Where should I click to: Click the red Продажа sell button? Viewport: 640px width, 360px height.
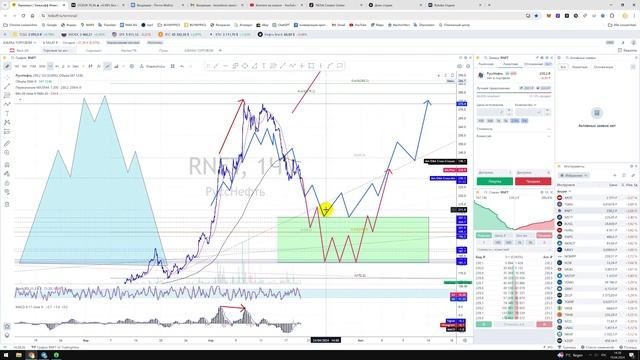coord(533,181)
